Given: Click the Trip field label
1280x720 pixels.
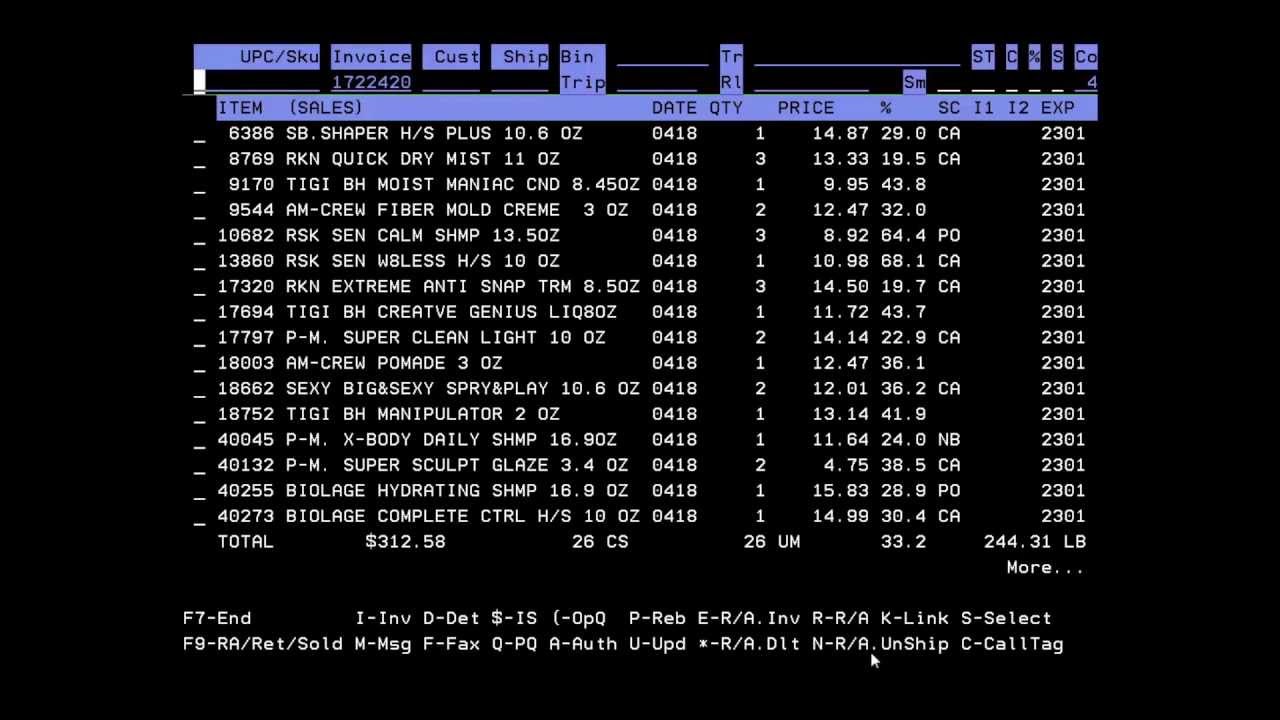Looking at the screenshot, I should pos(582,82).
